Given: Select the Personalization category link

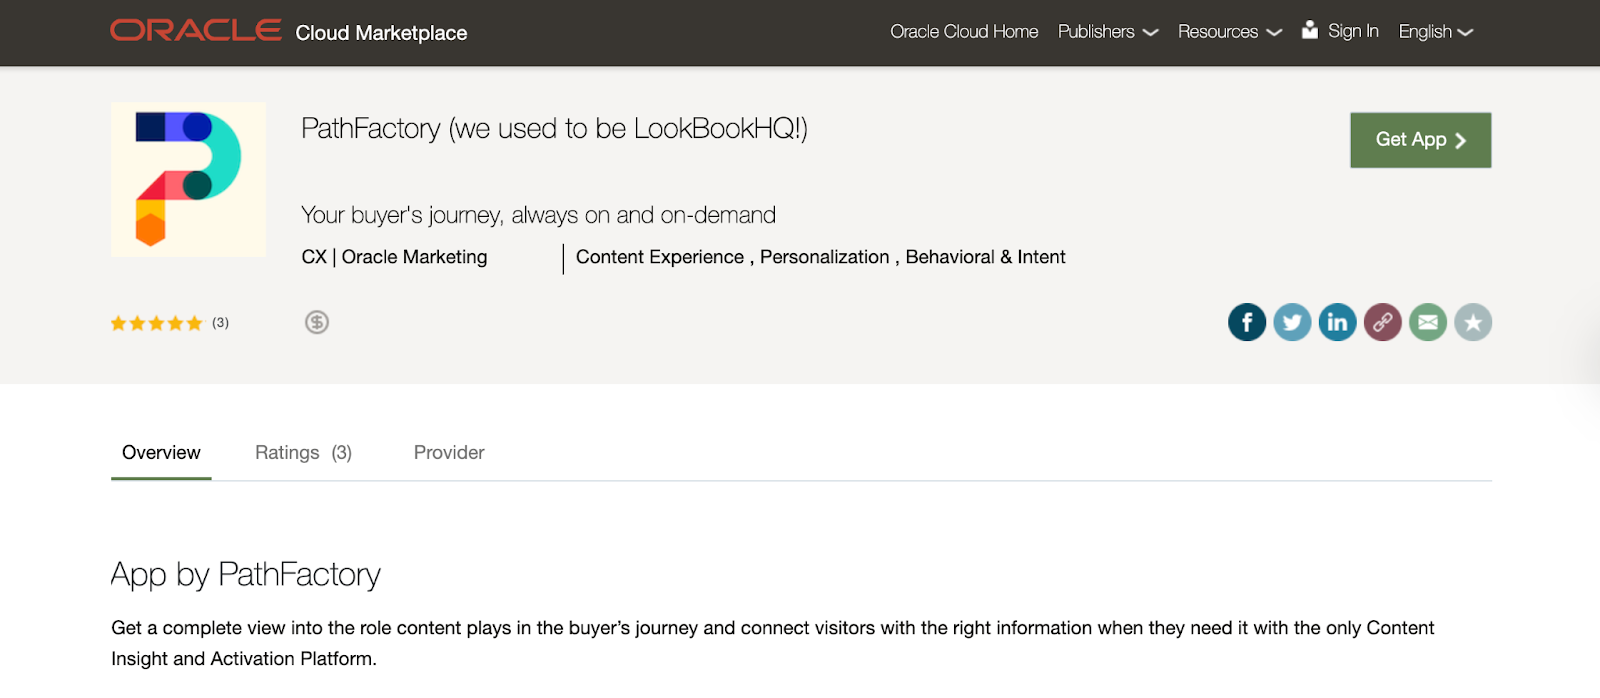Looking at the screenshot, I should coord(825,257).
